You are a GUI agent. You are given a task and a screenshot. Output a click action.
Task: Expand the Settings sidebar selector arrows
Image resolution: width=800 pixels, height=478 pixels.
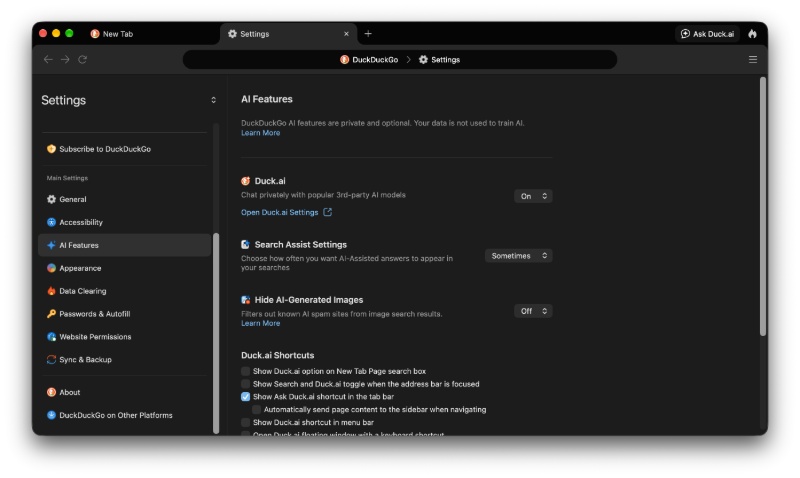point(213,100)
